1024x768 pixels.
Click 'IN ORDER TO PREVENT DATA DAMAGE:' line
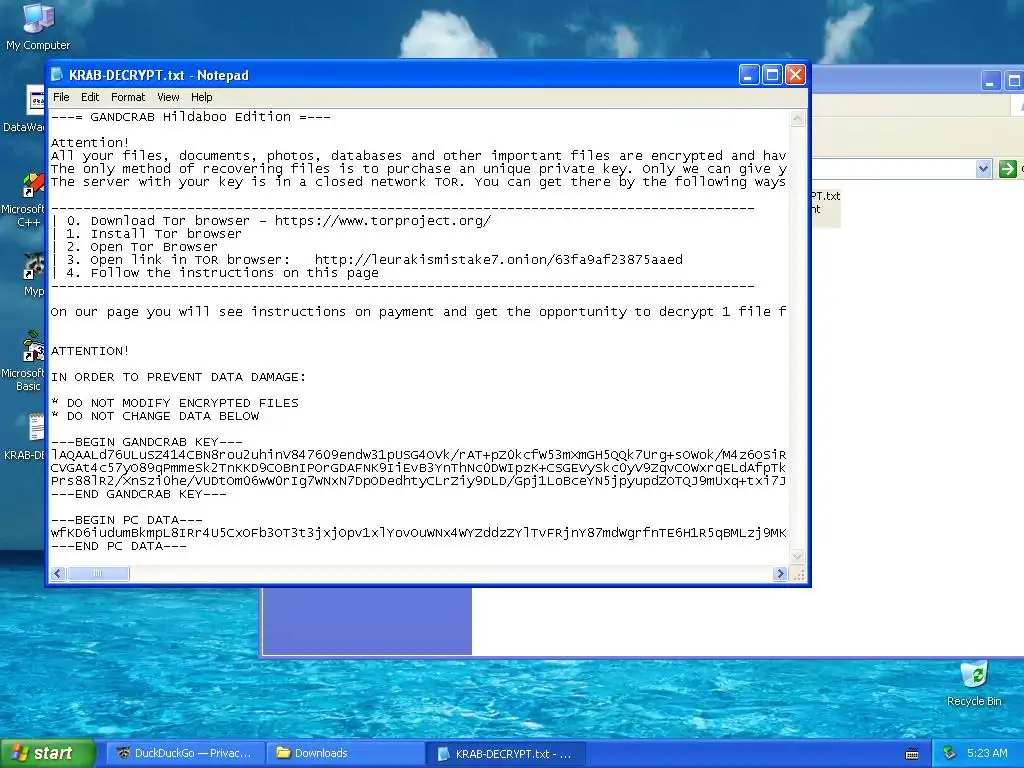pos(178,377)
